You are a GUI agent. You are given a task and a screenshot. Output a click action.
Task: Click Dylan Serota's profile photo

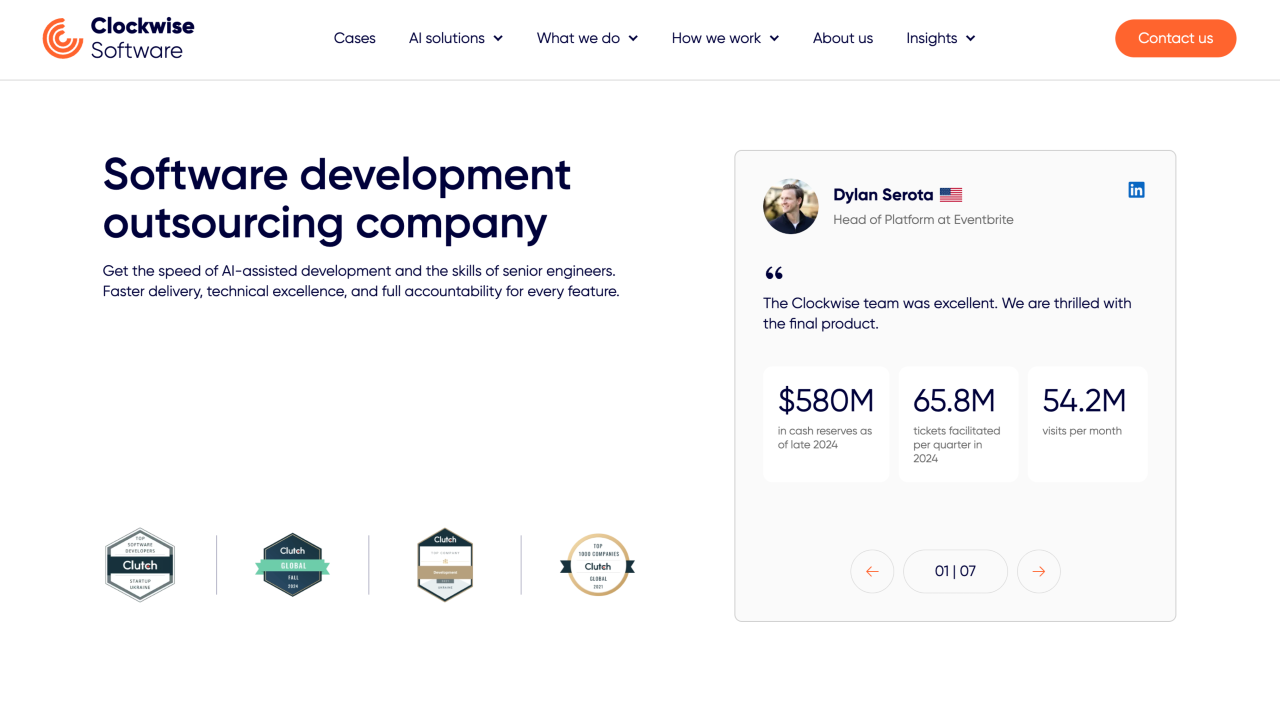[791, 206]
